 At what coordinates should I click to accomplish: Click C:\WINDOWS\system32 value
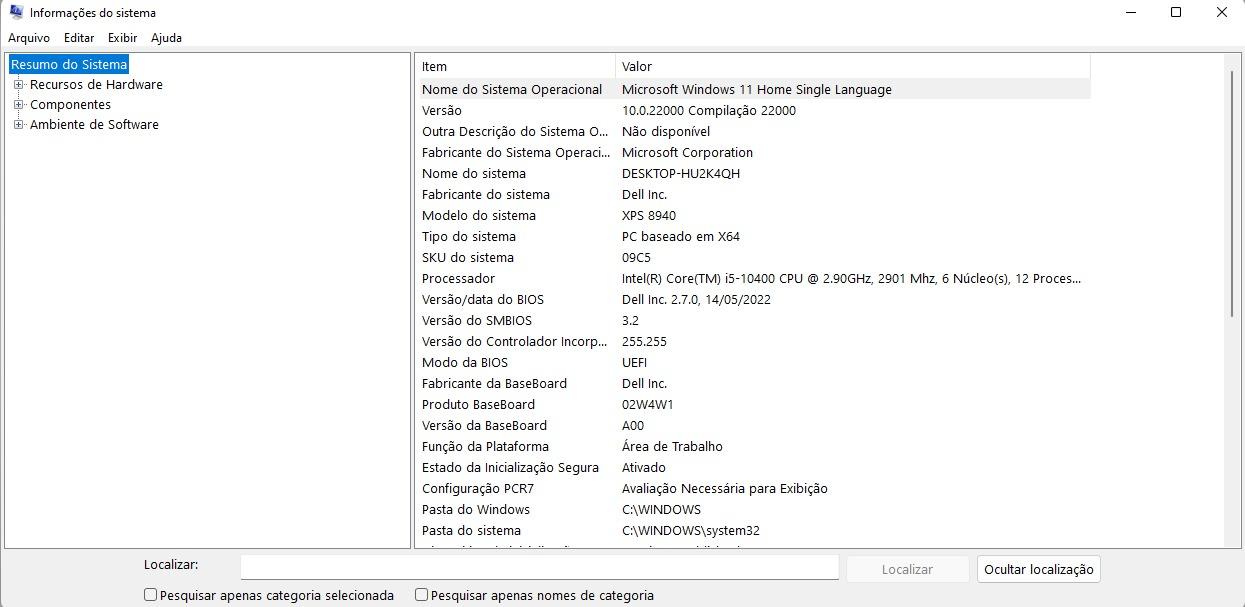tap(691, 531)
